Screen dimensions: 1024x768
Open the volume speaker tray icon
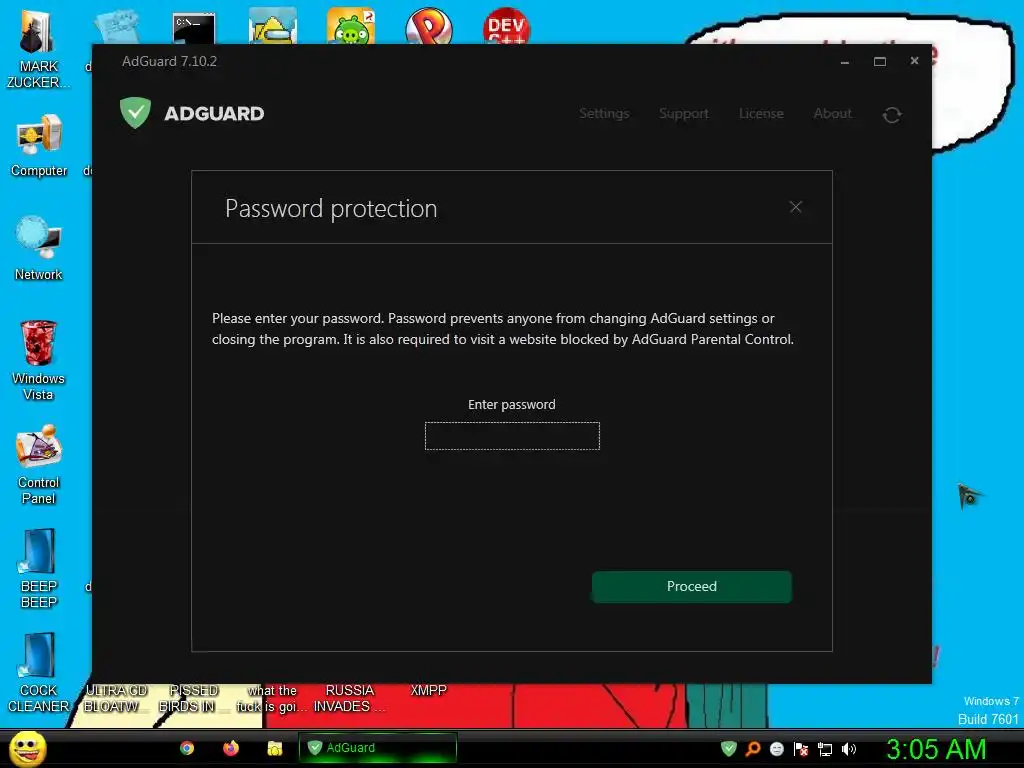848,749
